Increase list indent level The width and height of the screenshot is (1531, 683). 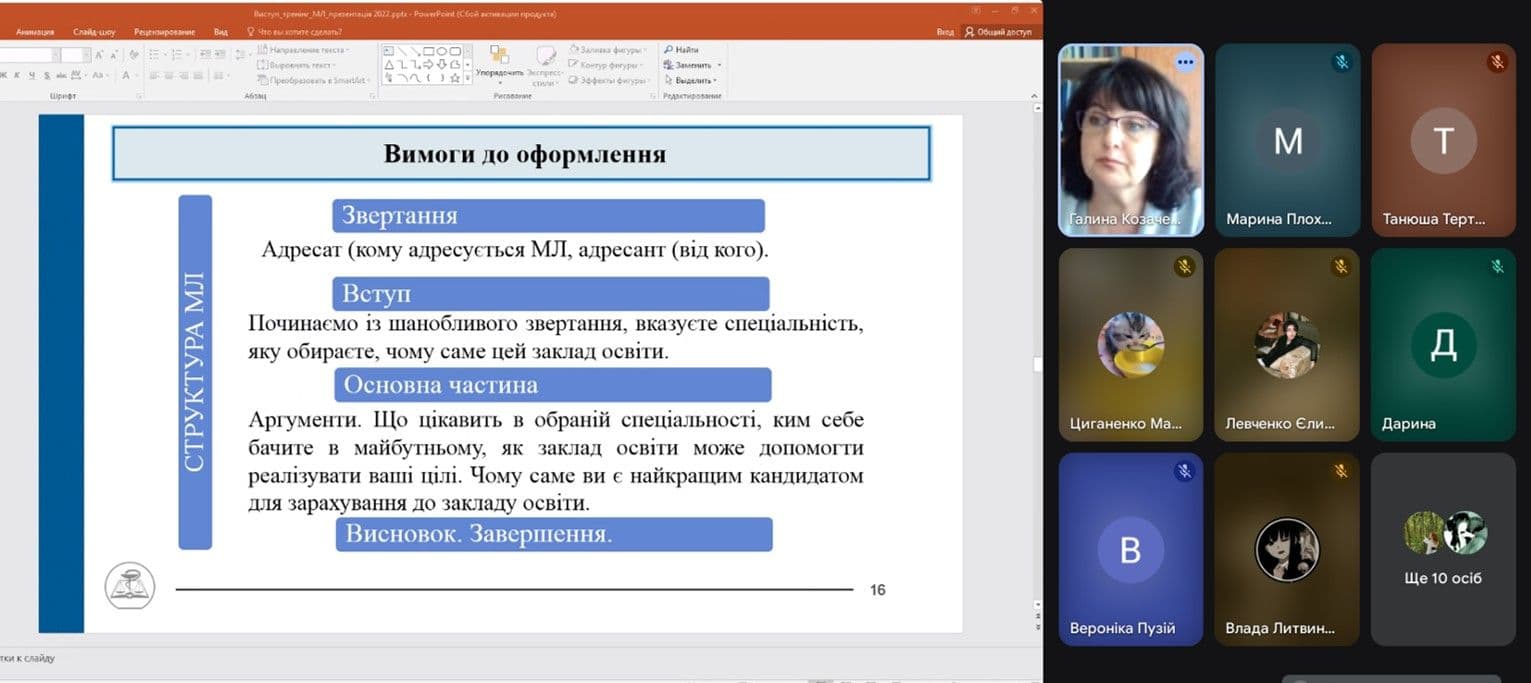click(x=220, y=55)
